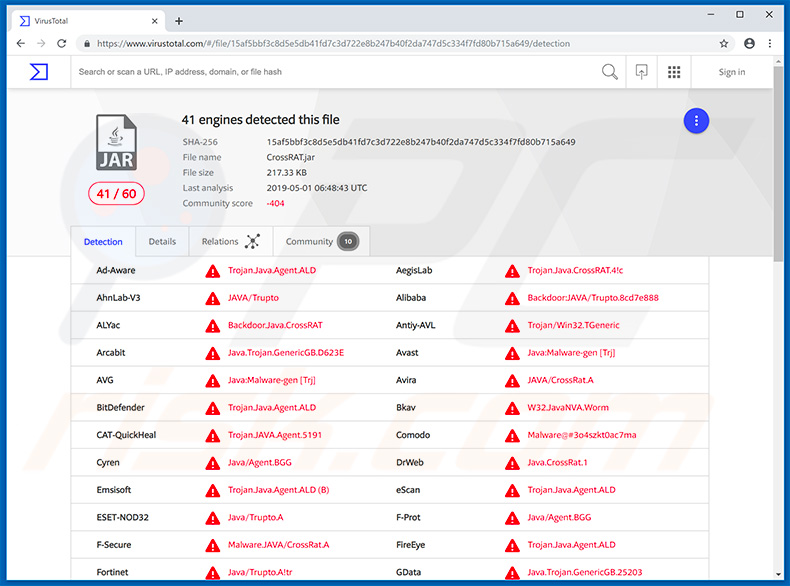Select the VirusTotal browser tab

click(x=88, y=21)
